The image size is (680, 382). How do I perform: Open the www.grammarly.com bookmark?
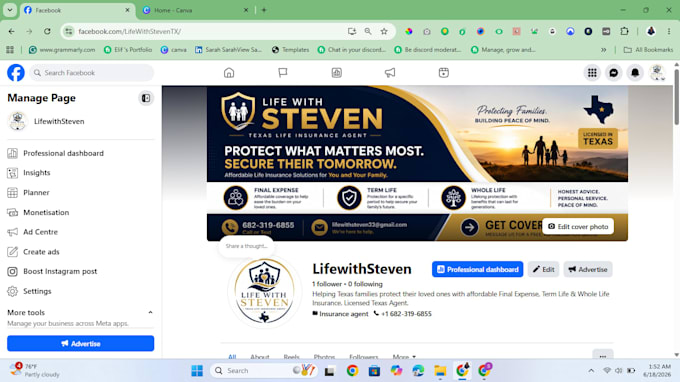(x=62, y=50)
